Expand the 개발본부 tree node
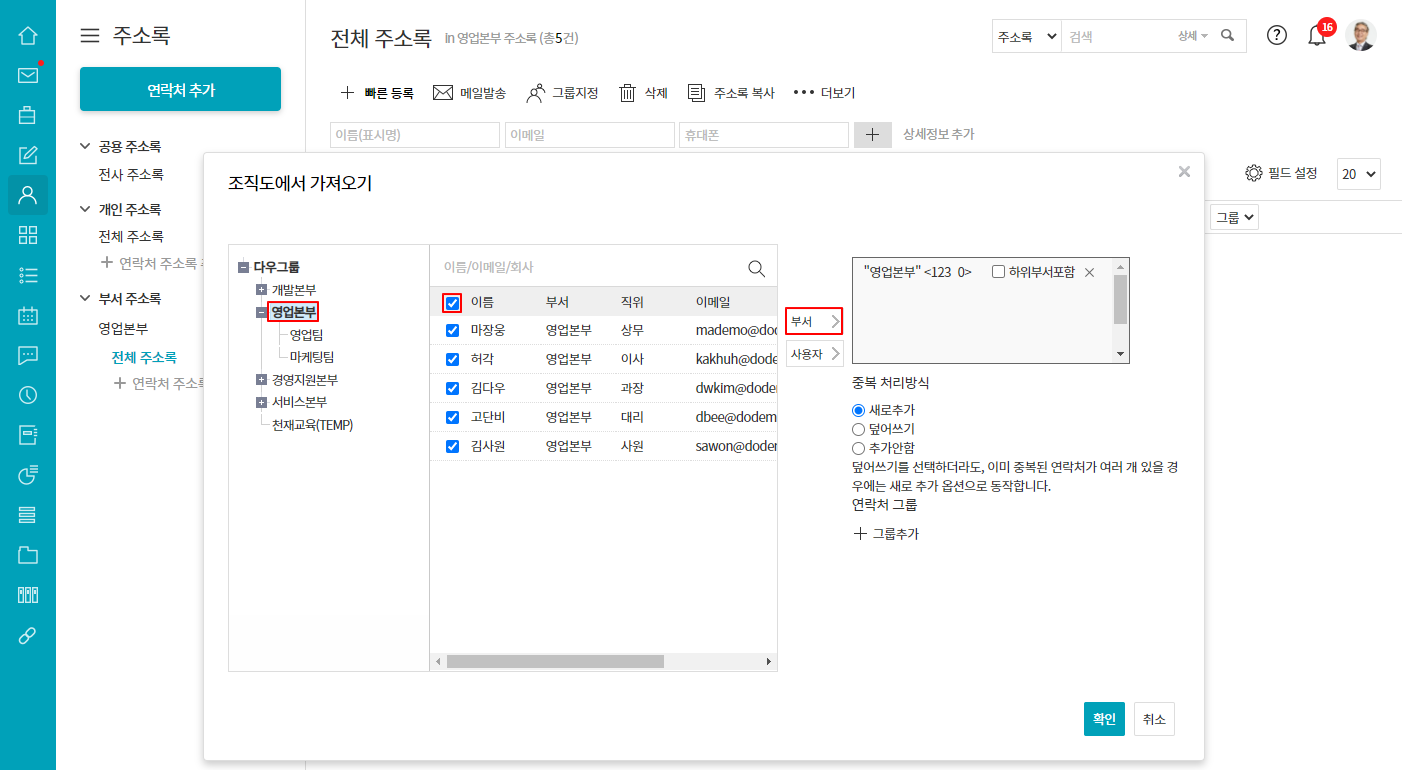The height and width of the screenshot is (770, 1402). coord(262,290)
